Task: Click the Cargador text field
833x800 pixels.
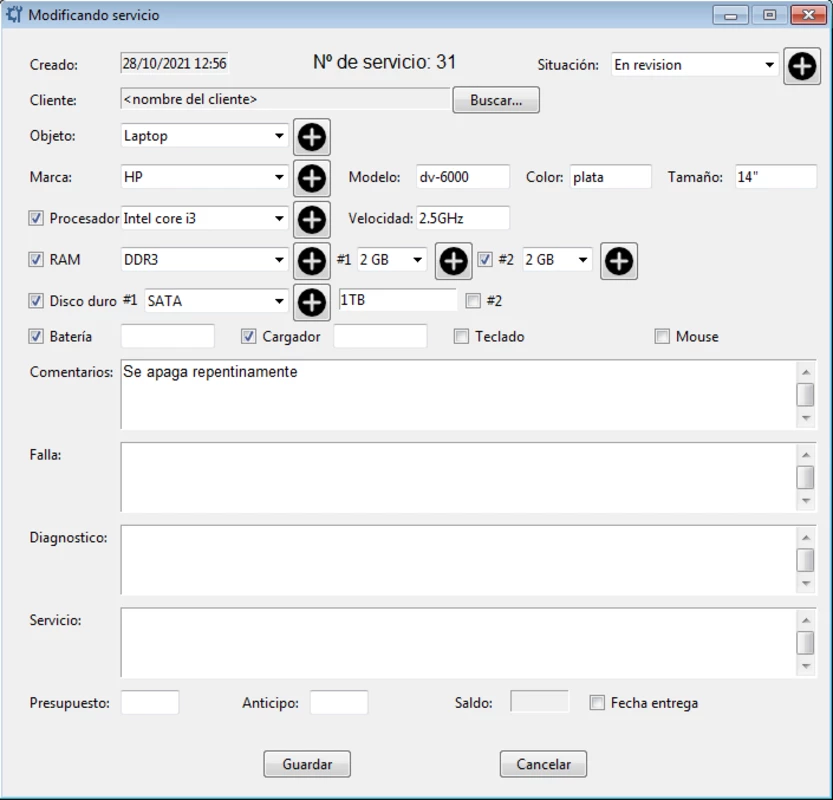Action: tap(380, 337)
